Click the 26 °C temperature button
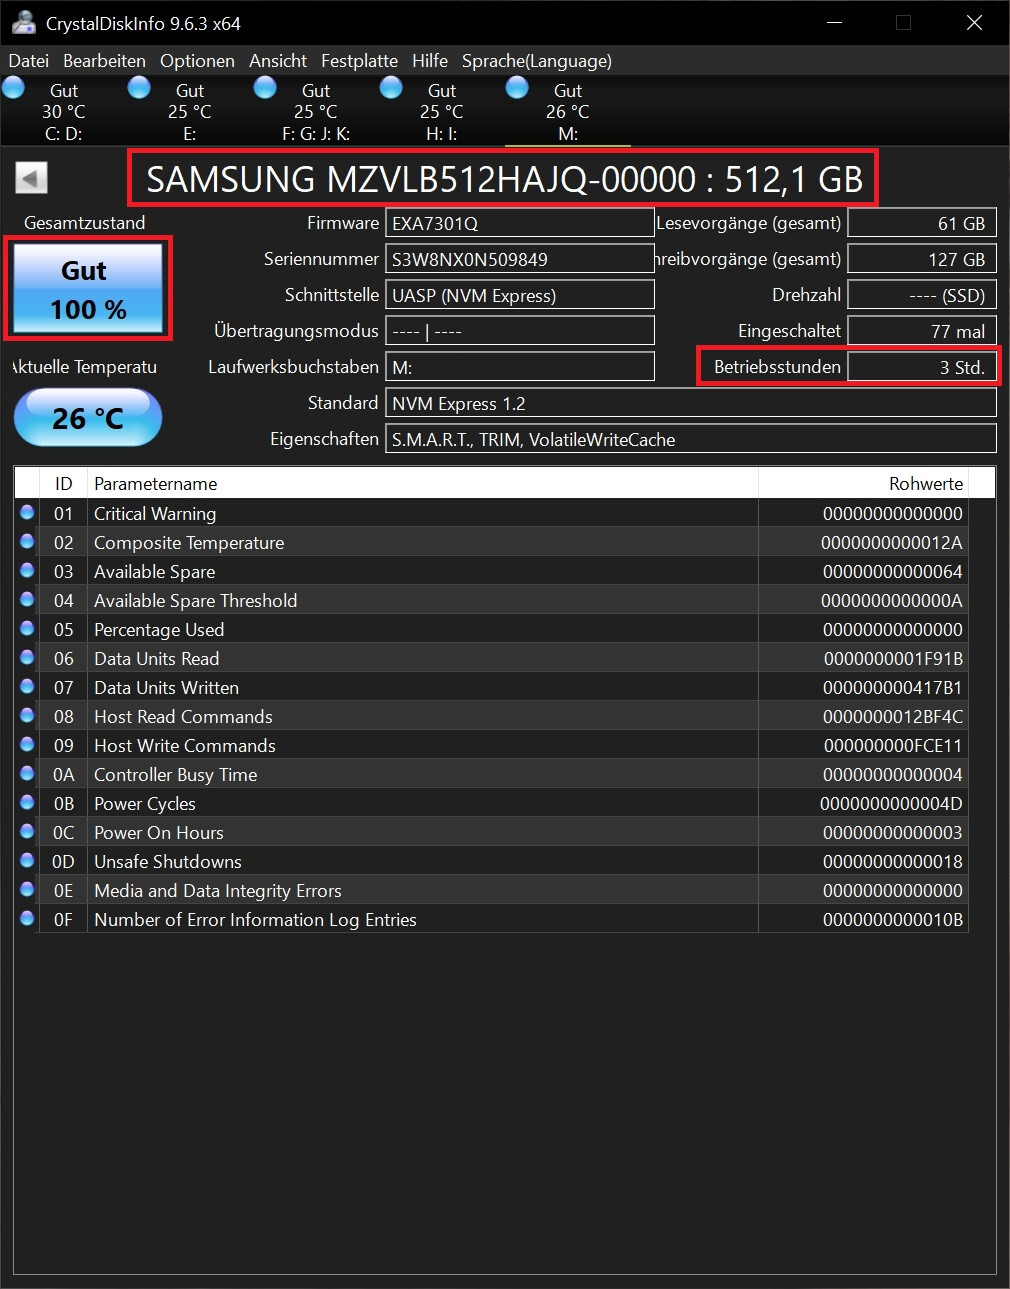The height and width of the screenshot is (1289, 1010). 88,417
